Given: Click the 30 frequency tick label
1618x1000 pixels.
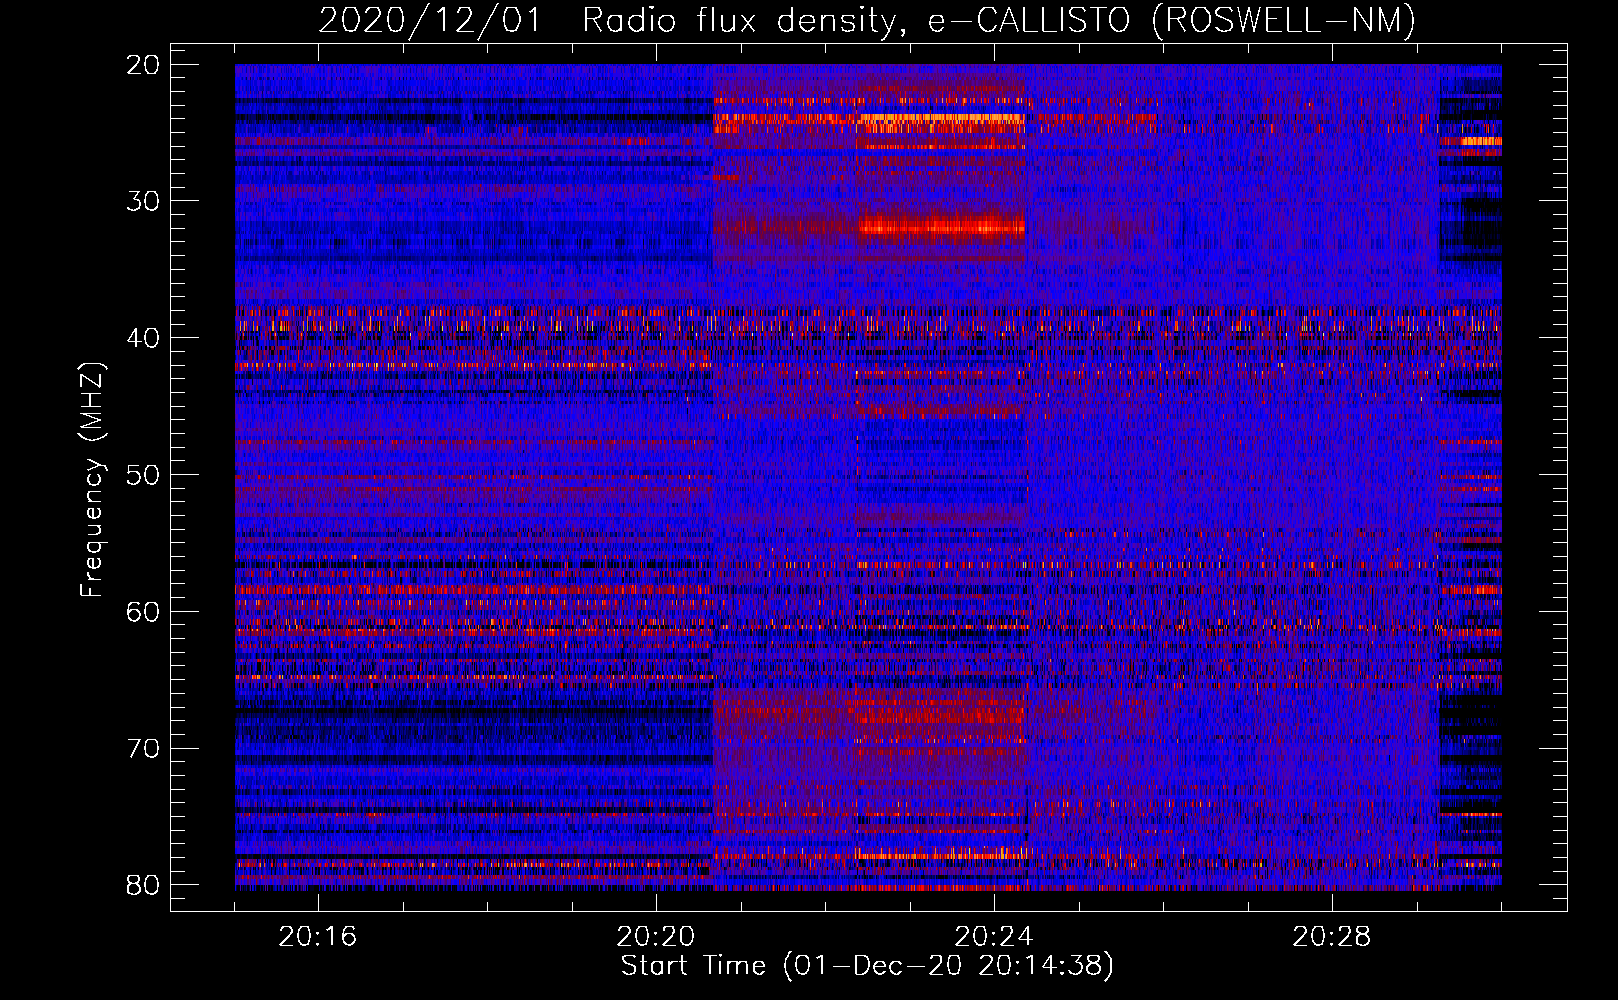Looking at the screenshot, I should tap(144, 201).
